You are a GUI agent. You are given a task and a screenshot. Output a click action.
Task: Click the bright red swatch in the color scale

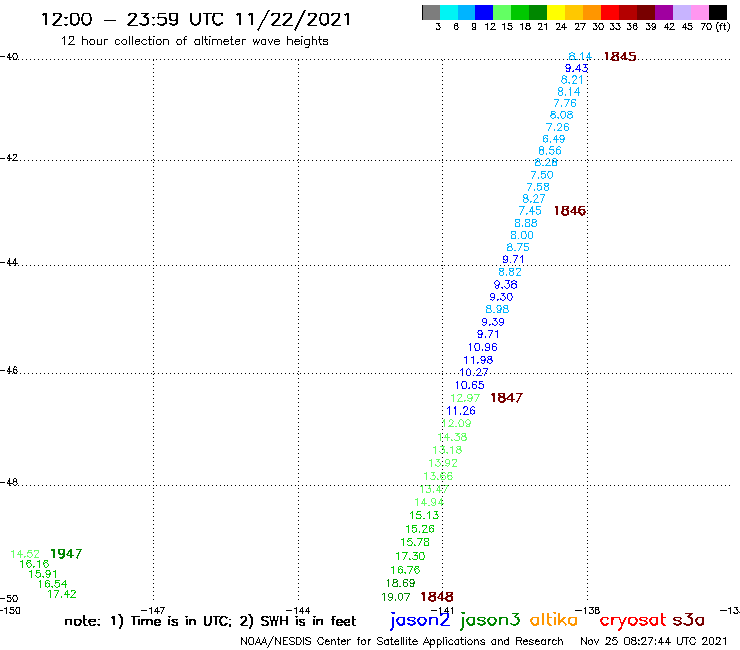pos(610,12)
